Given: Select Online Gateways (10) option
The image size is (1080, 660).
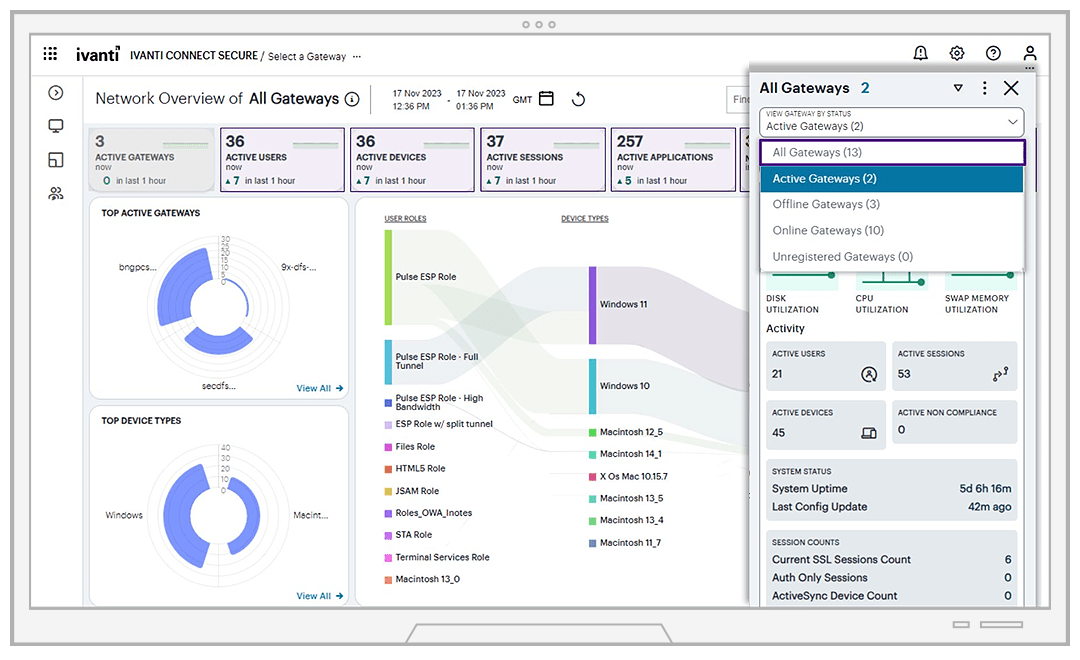Looking at the screenshot, I should tap(892, 230).
